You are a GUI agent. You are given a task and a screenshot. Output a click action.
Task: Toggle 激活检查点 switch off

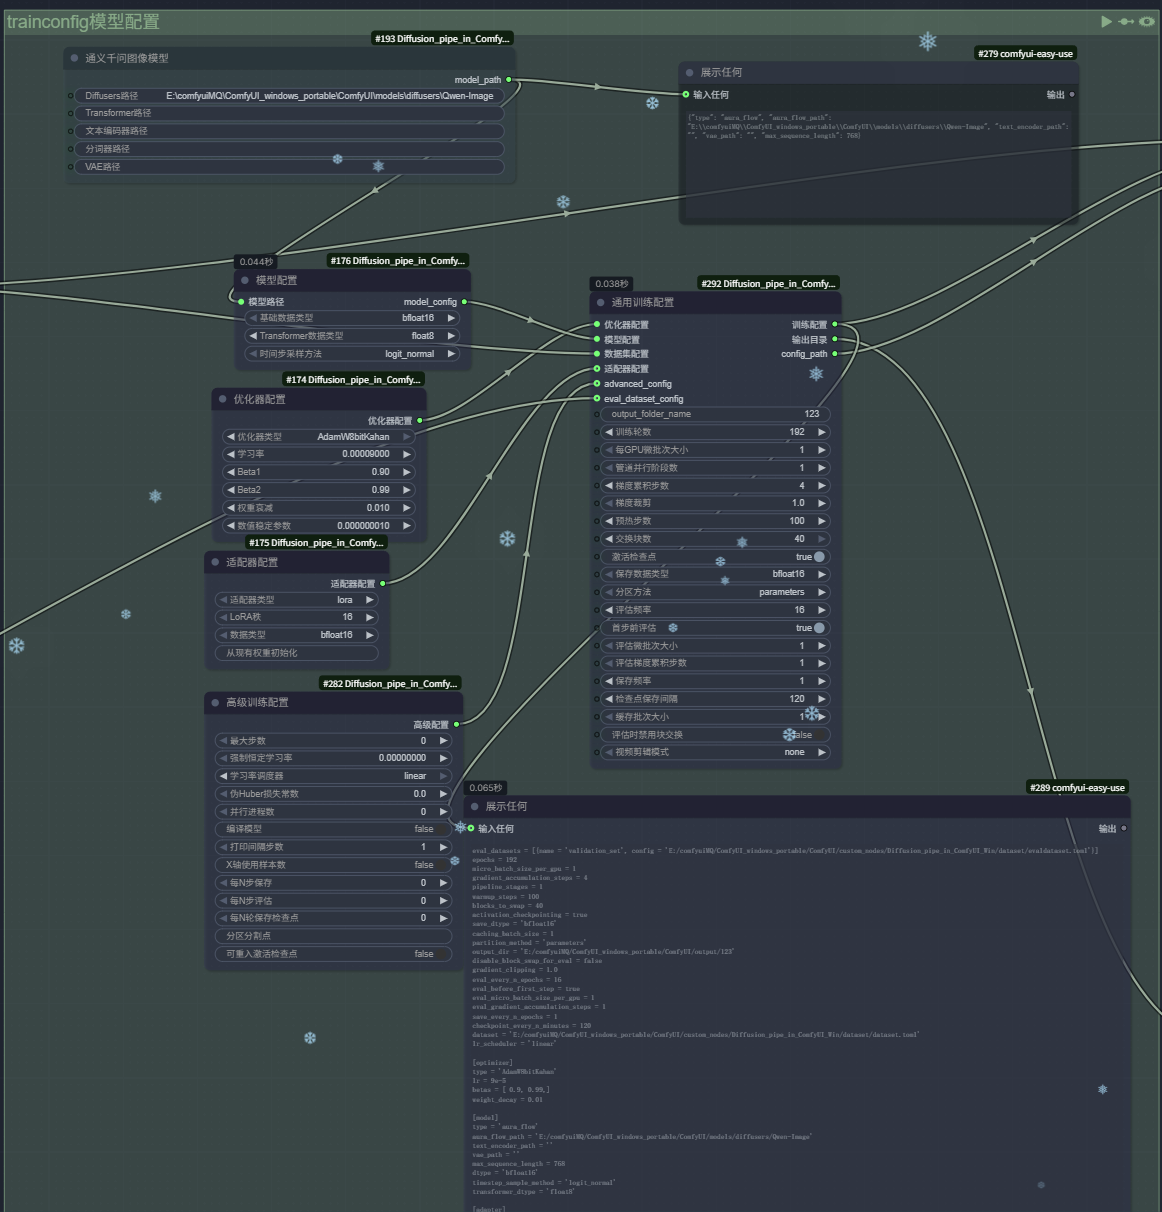click(819, 557)
